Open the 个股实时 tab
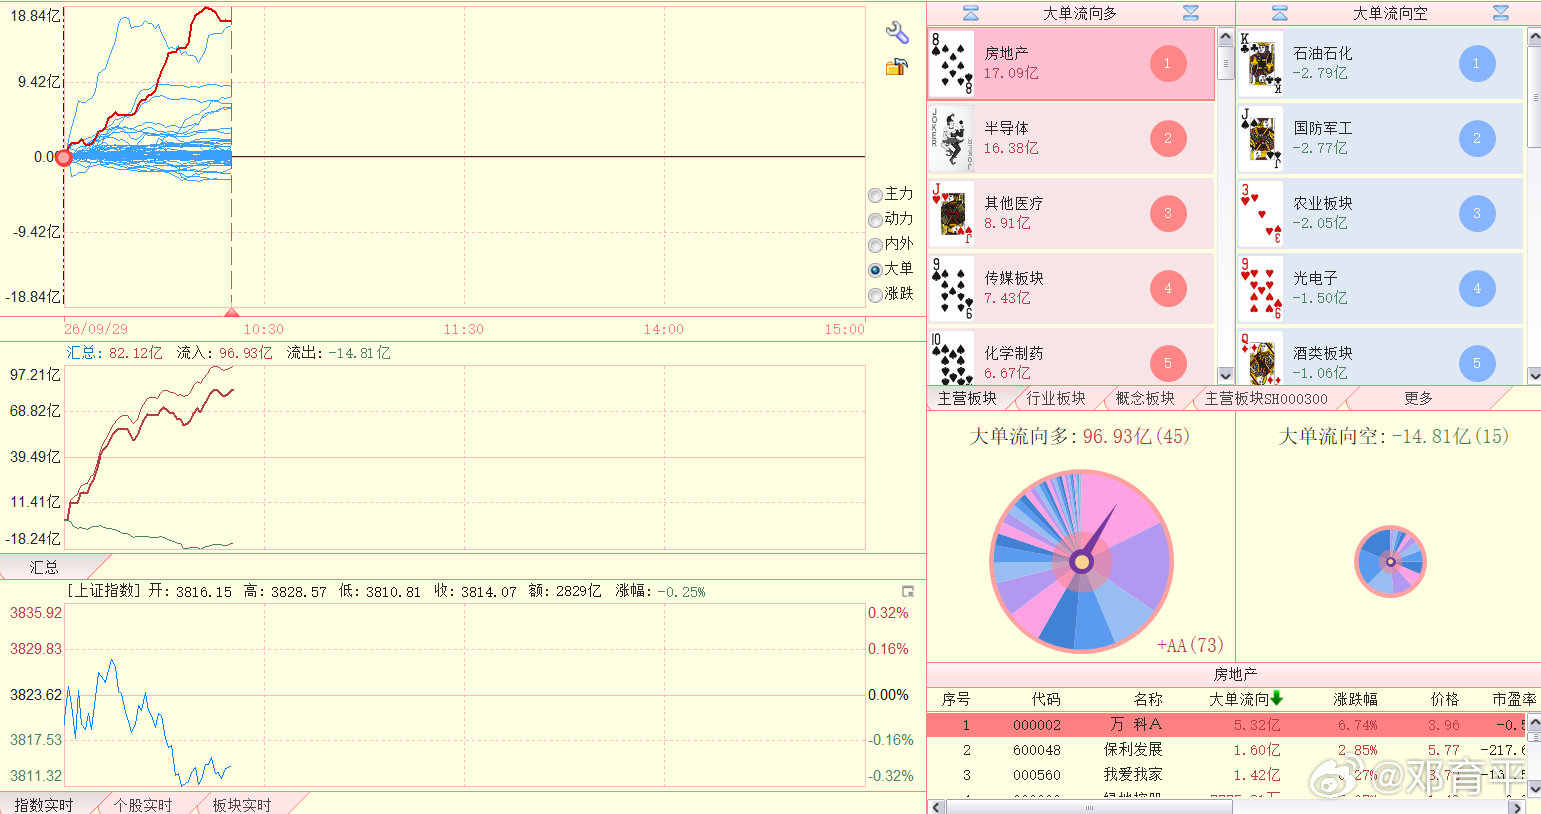 pos(143,804)
